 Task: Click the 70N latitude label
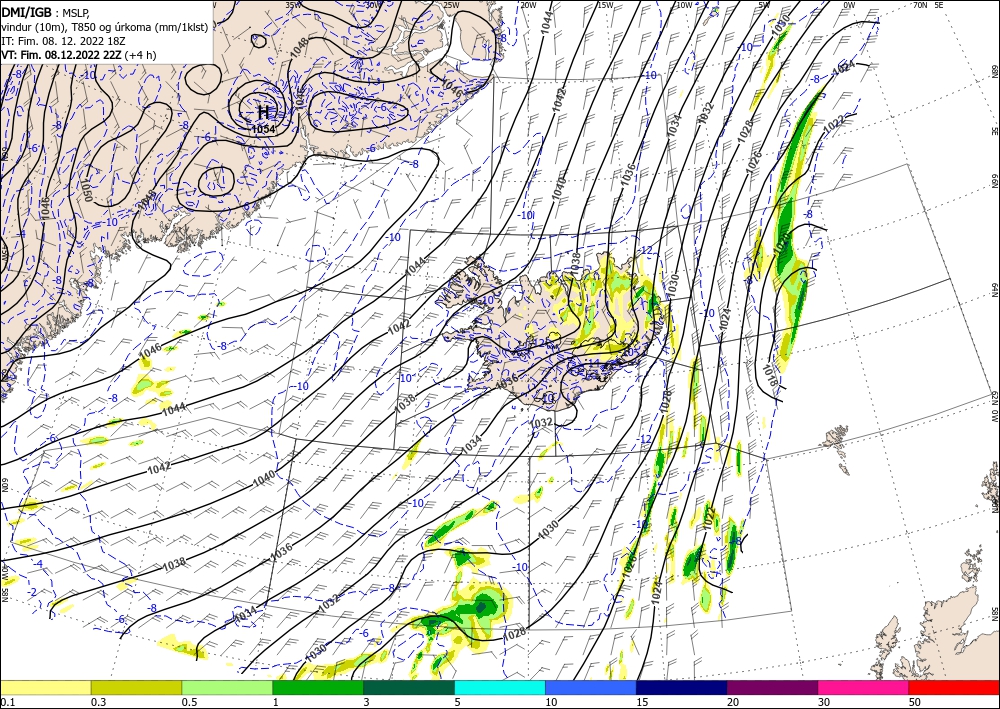(x=920, y=4)
